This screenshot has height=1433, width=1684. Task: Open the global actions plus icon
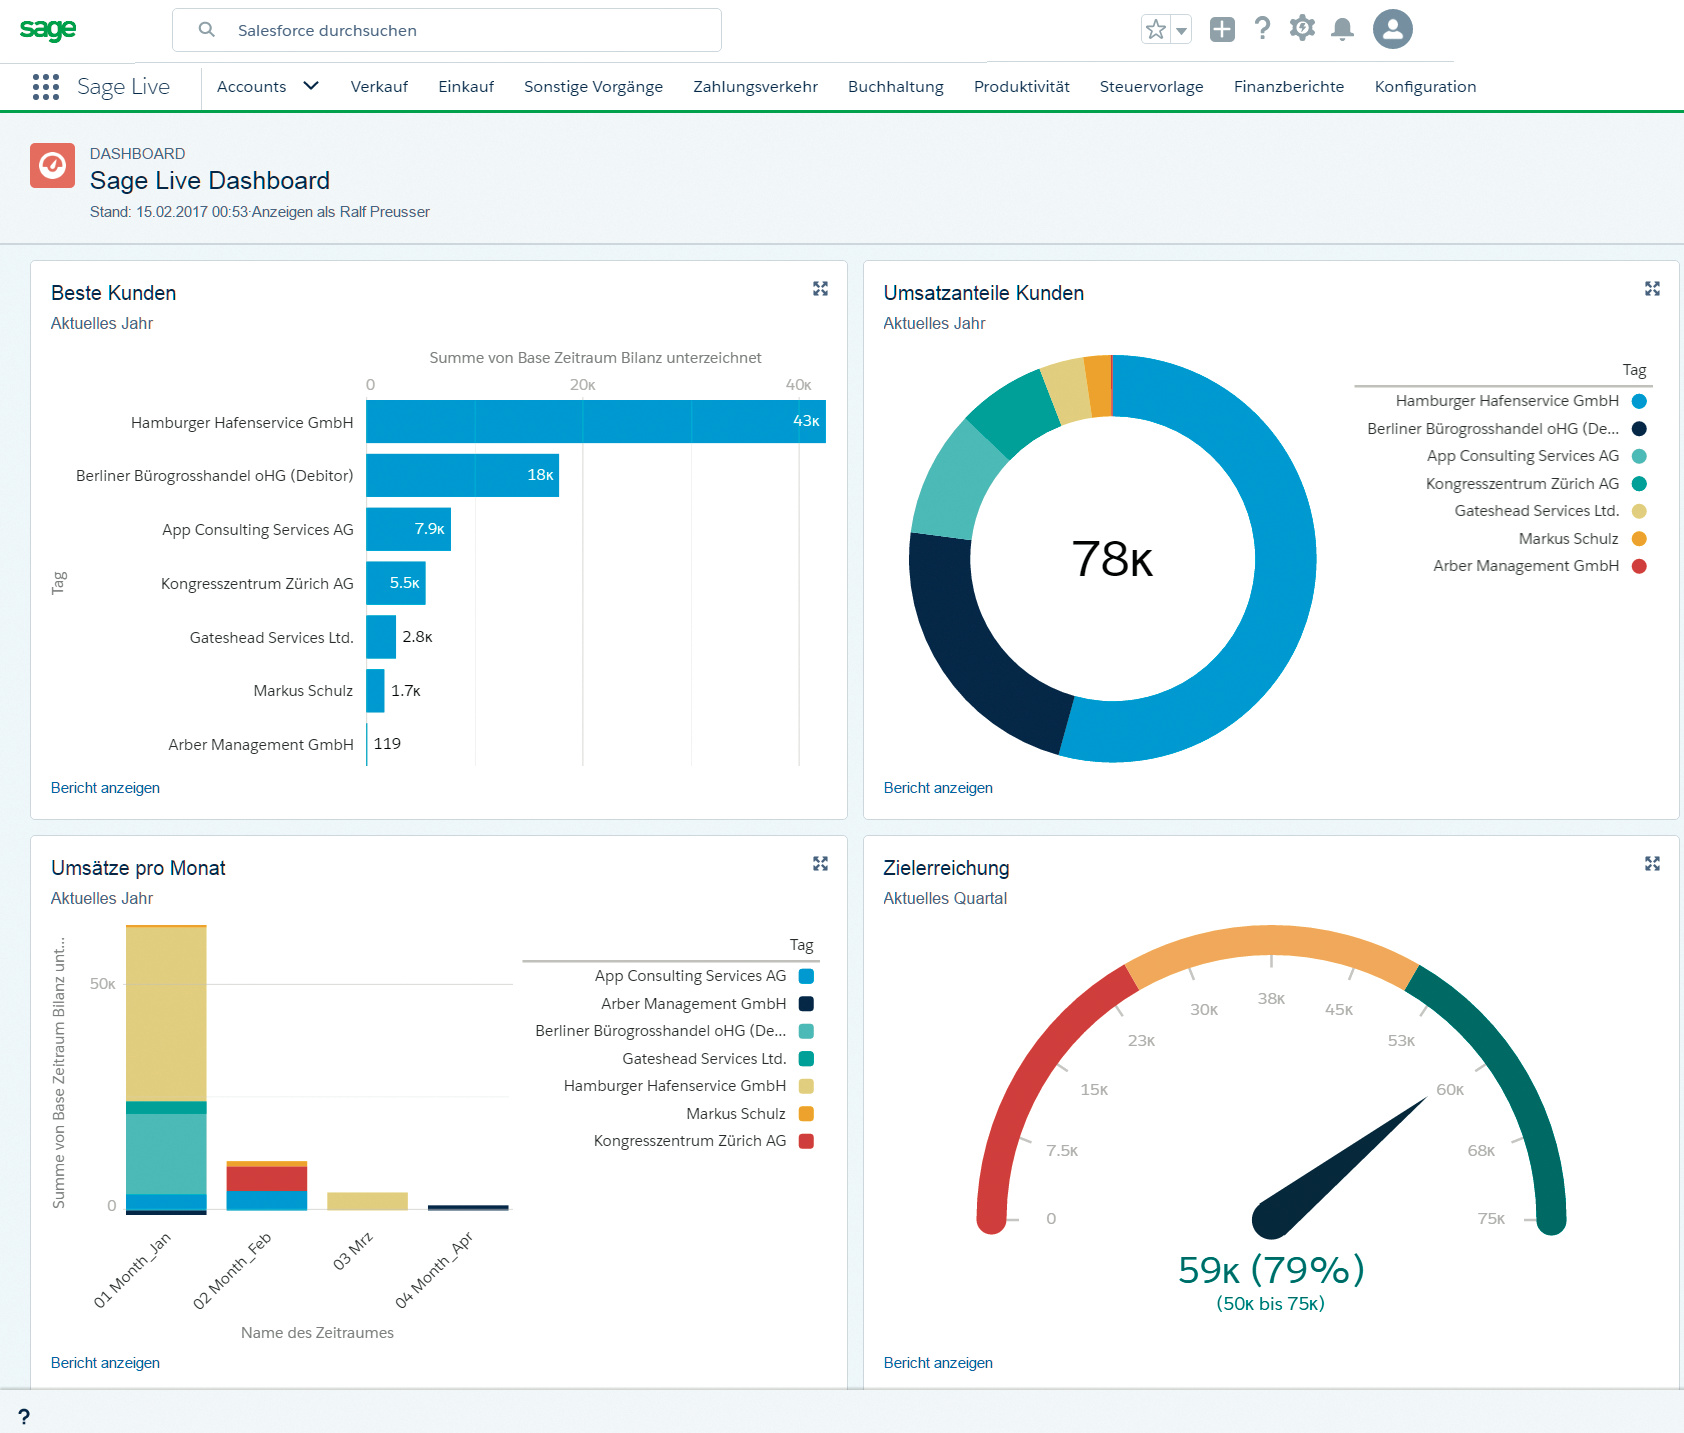point(1222,30)
